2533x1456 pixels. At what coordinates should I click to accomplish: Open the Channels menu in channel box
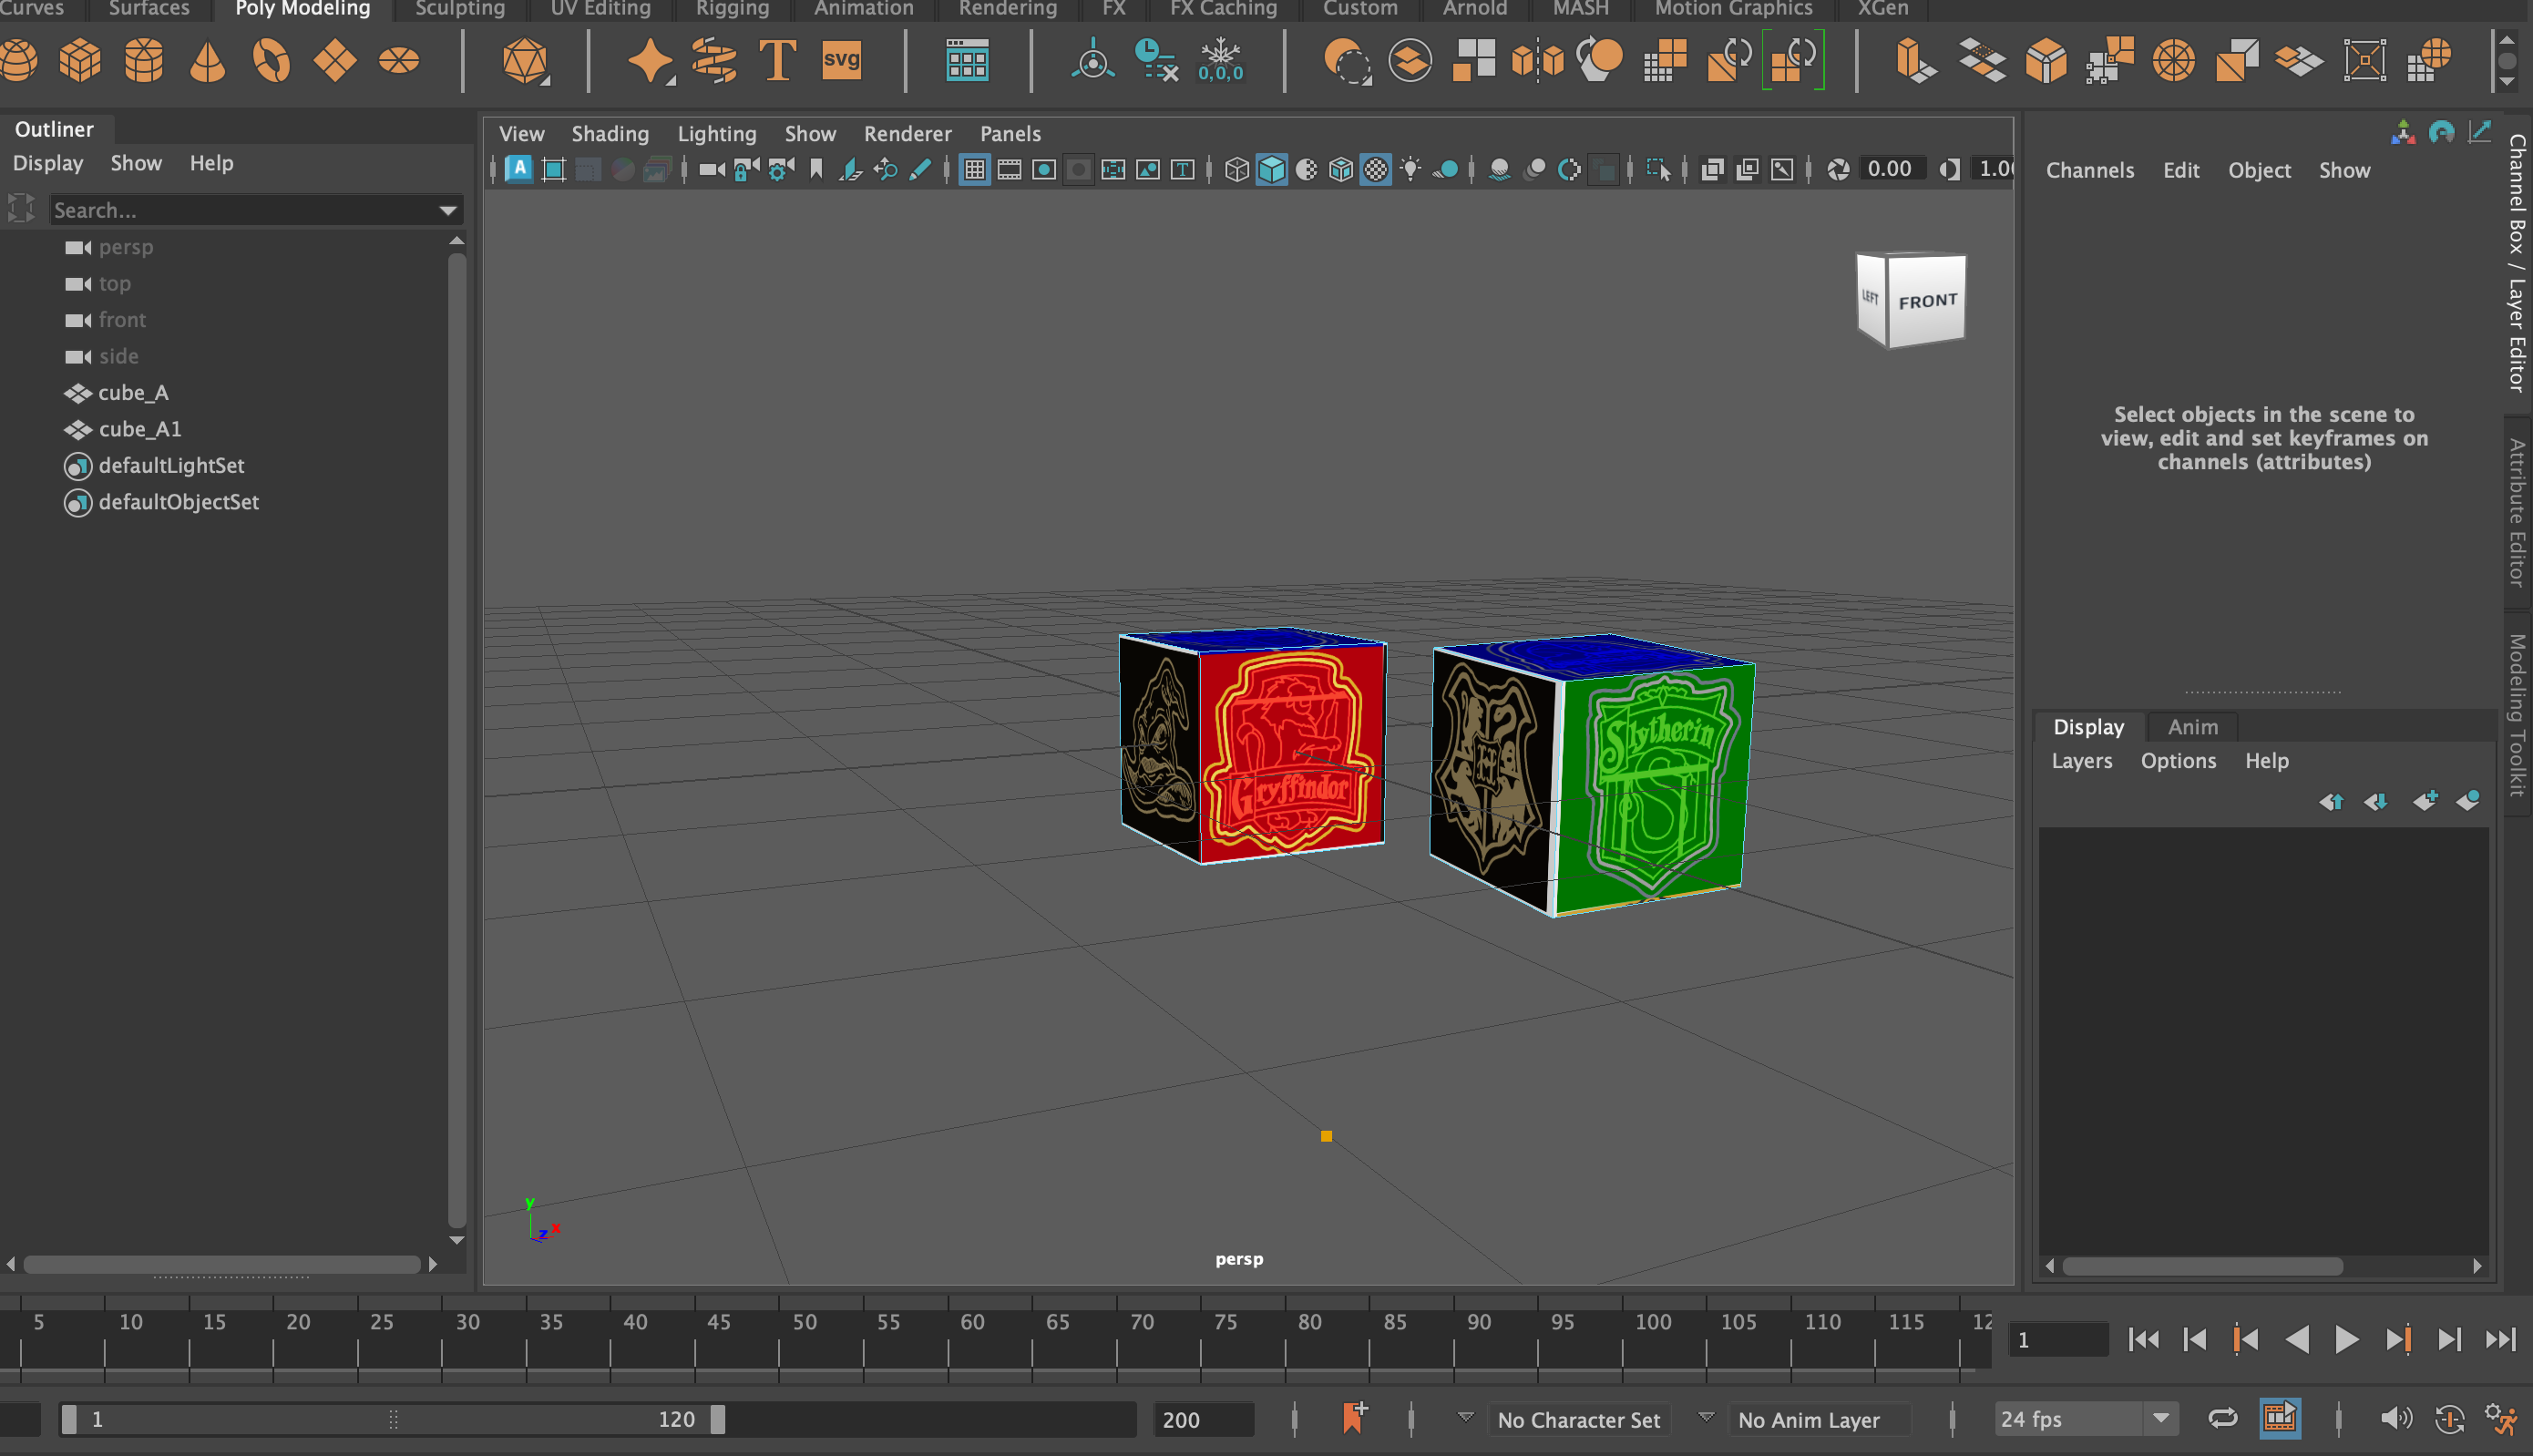pos(2089,171)
